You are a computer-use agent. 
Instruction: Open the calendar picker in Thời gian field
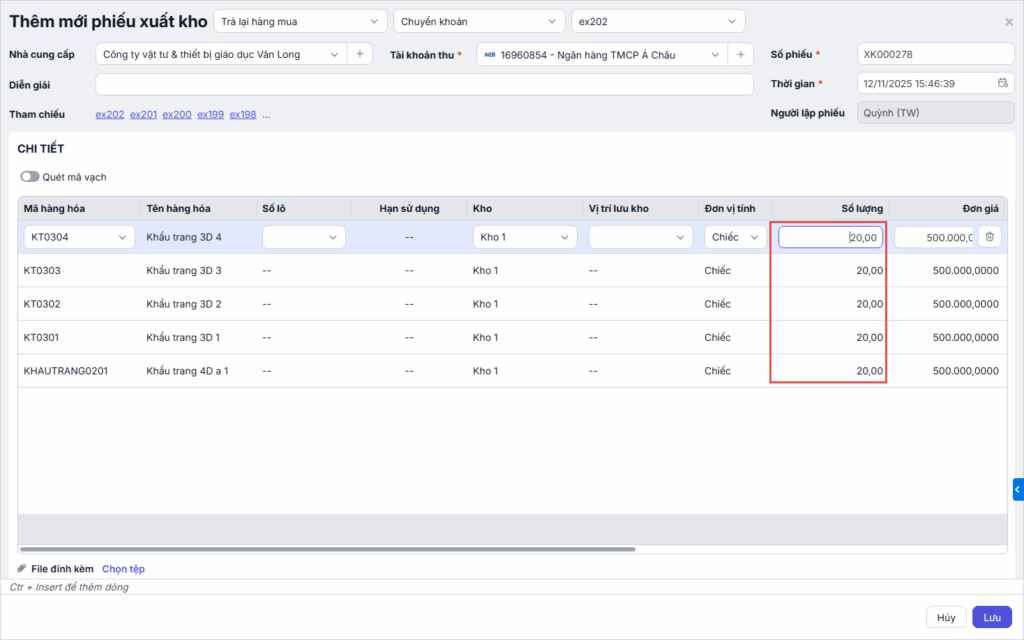(1003, 84)
